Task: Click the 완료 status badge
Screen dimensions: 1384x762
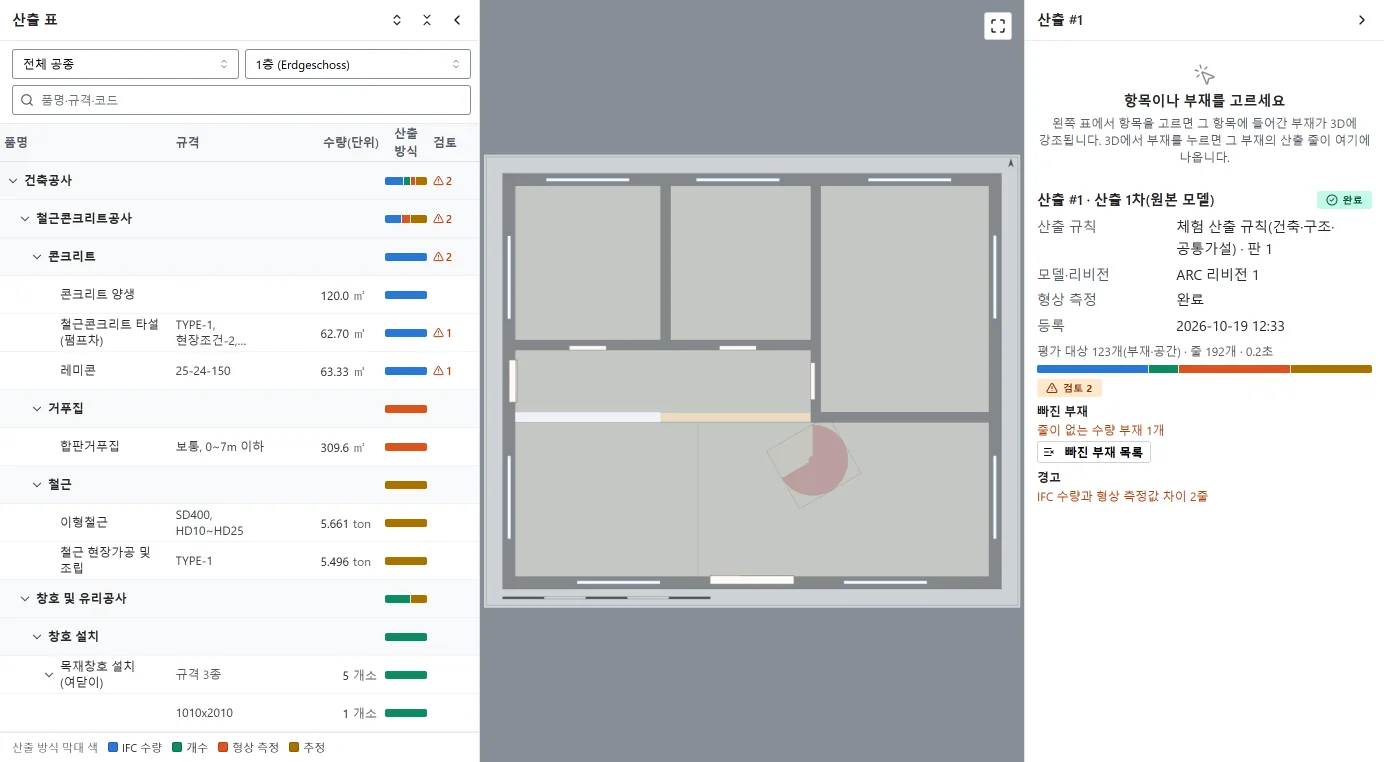Action: 1344,200
